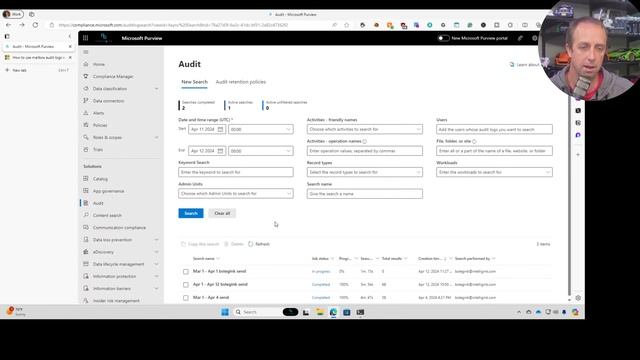
Task: Click browser Back arrow
Action: click(x=8, y=25)
